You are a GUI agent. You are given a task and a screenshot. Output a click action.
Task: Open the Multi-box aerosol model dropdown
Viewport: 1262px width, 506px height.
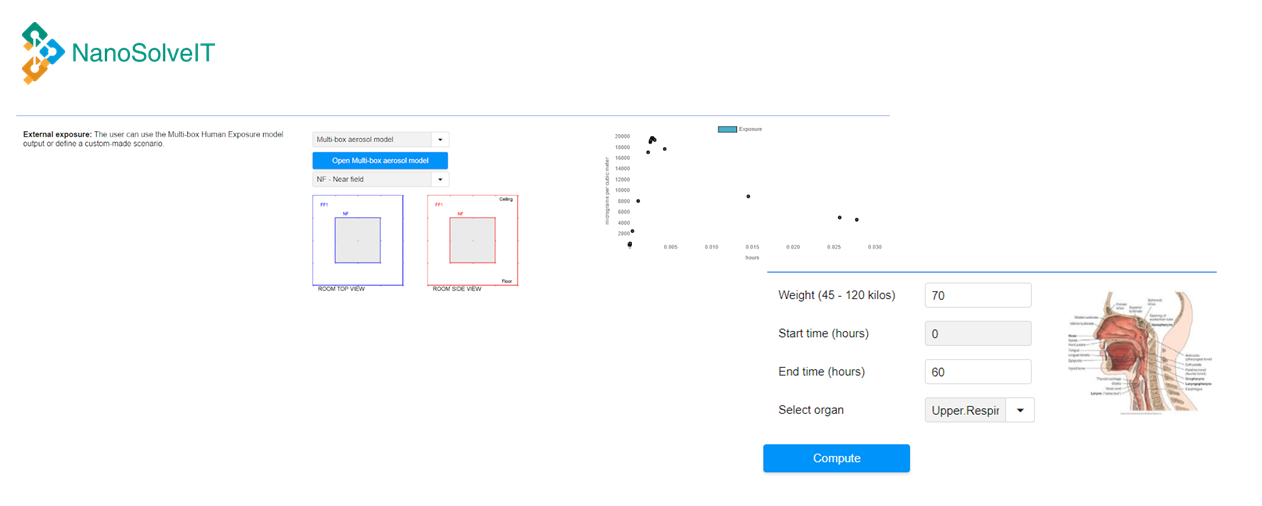point(440,140)
